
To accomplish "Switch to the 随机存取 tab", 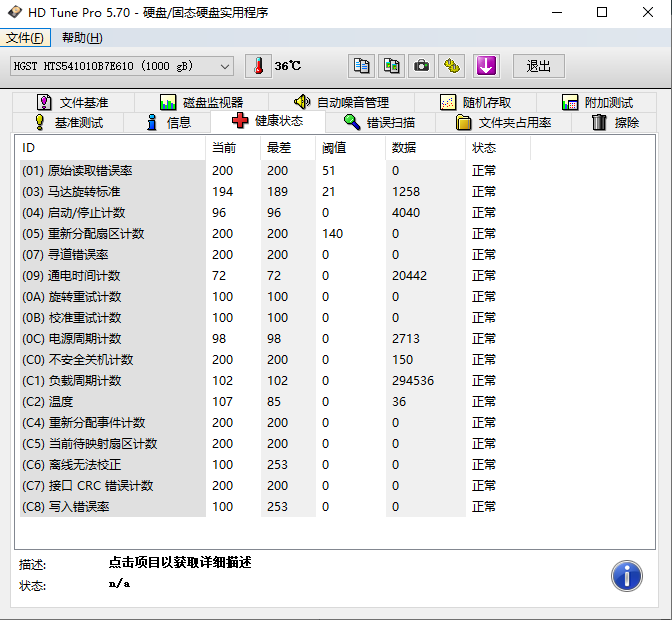I will pos(475,102).
